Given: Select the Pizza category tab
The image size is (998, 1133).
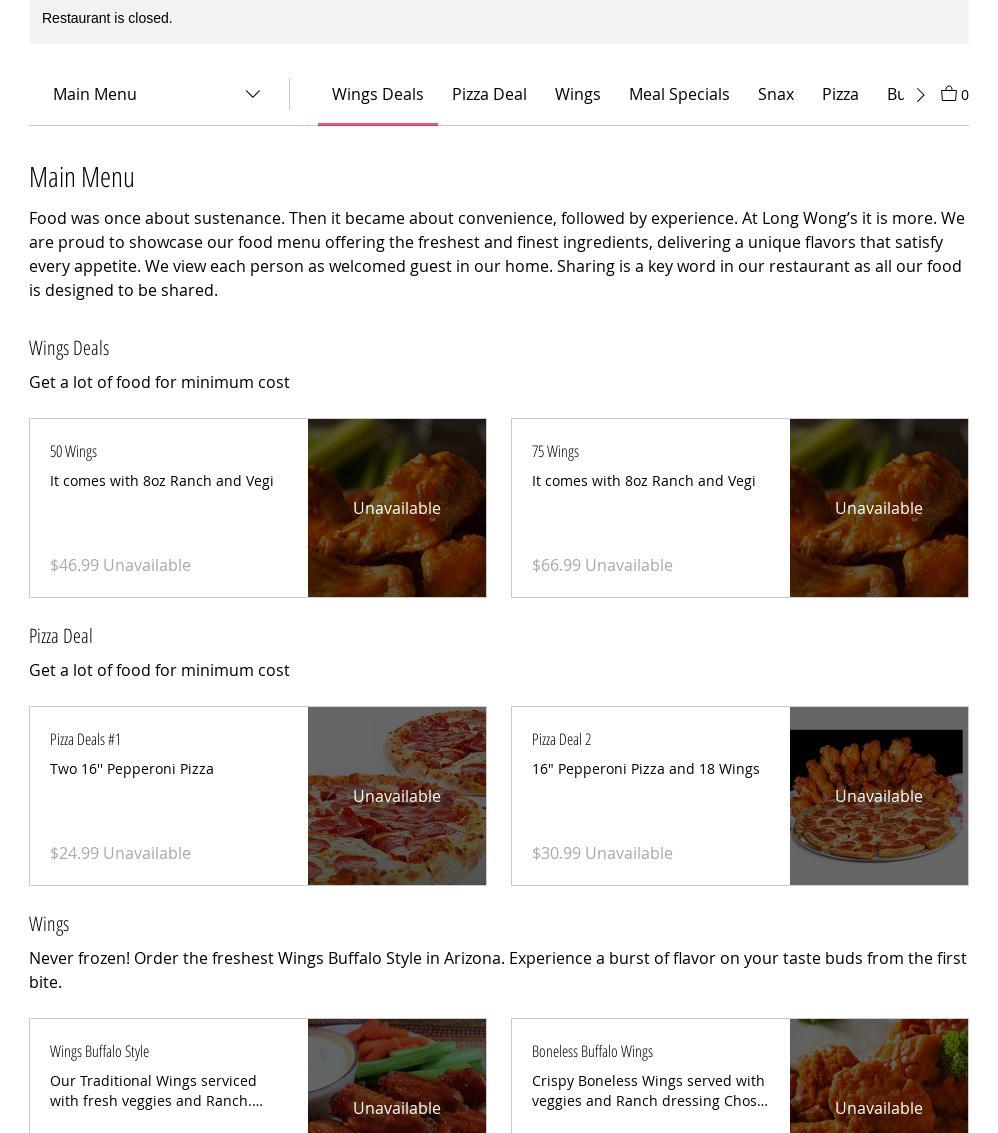Looking at the screenshot, I should (840, 95).
